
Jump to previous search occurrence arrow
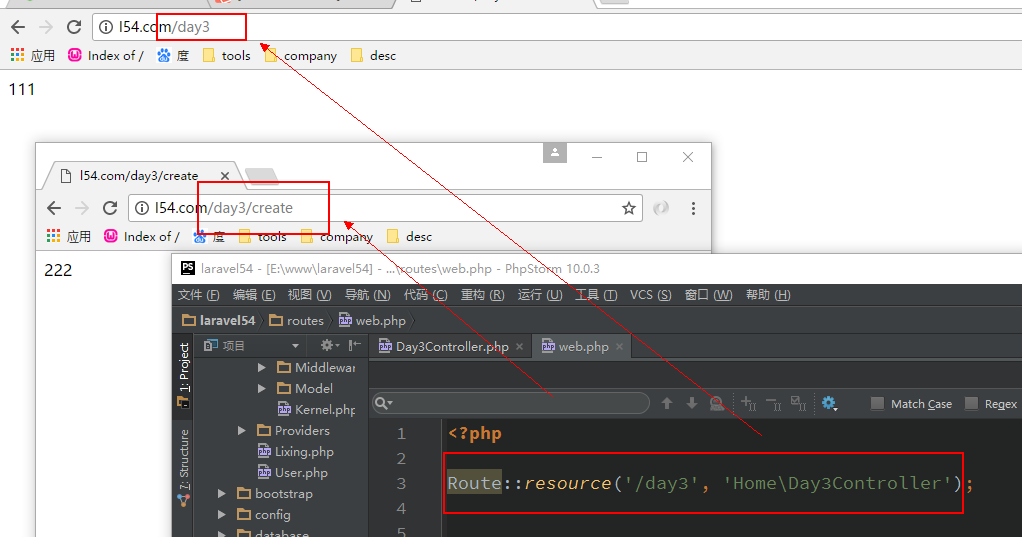tap(667, 403)
